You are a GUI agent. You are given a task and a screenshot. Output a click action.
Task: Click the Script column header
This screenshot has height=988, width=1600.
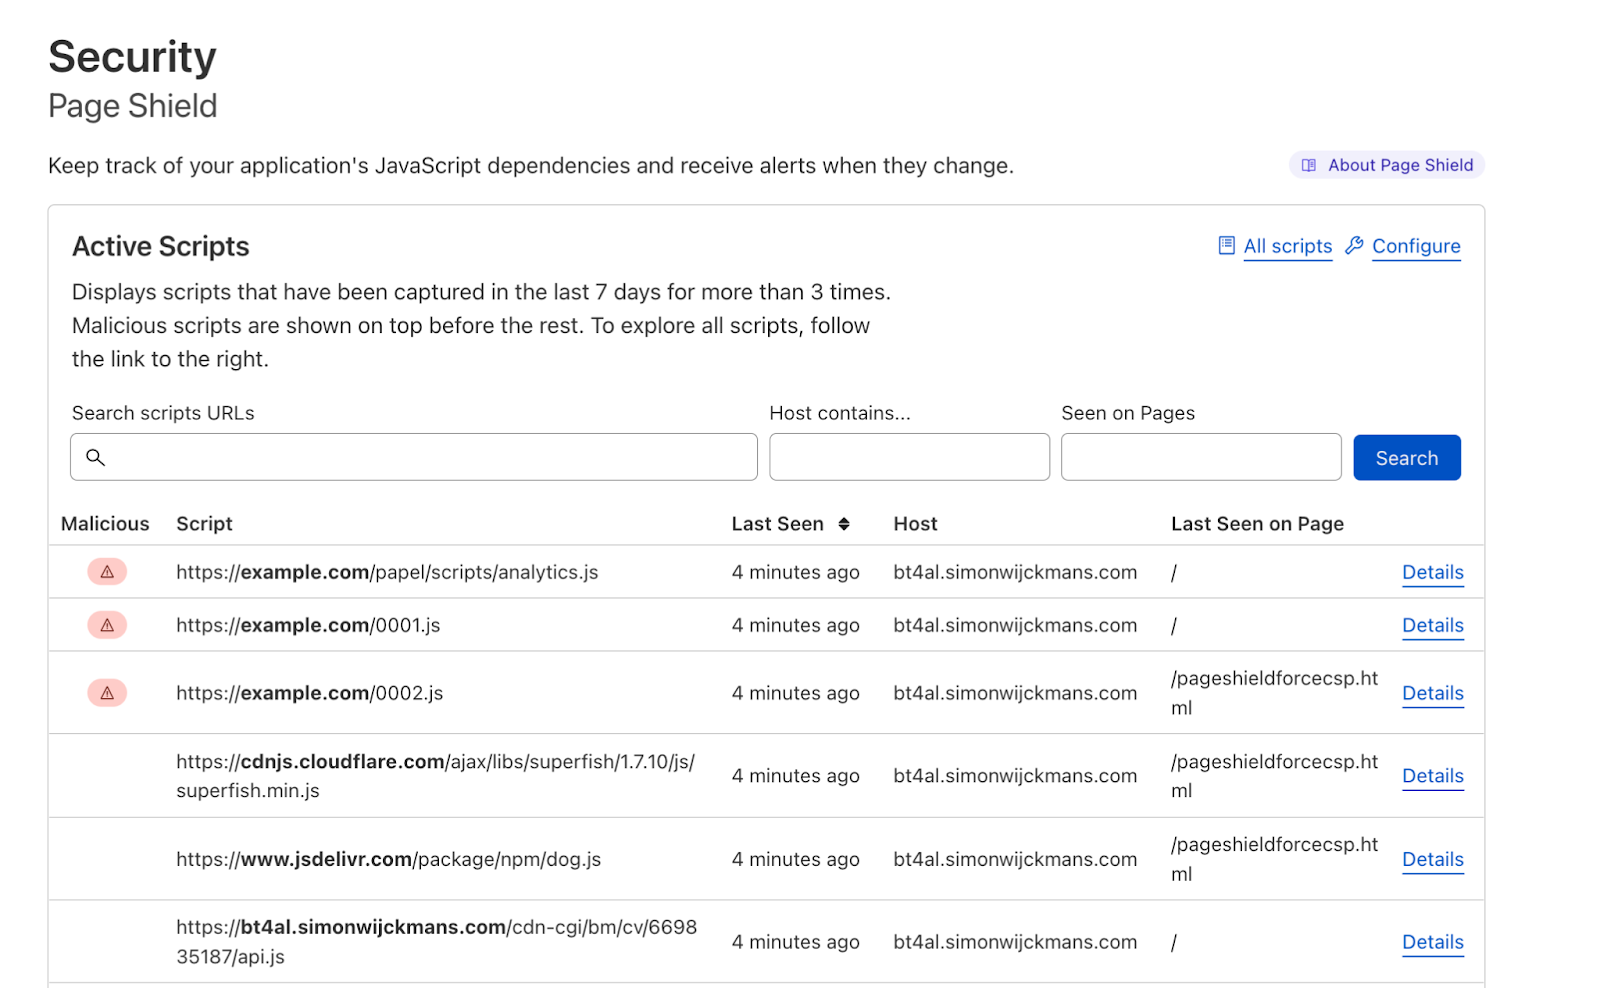coord(204,524)
